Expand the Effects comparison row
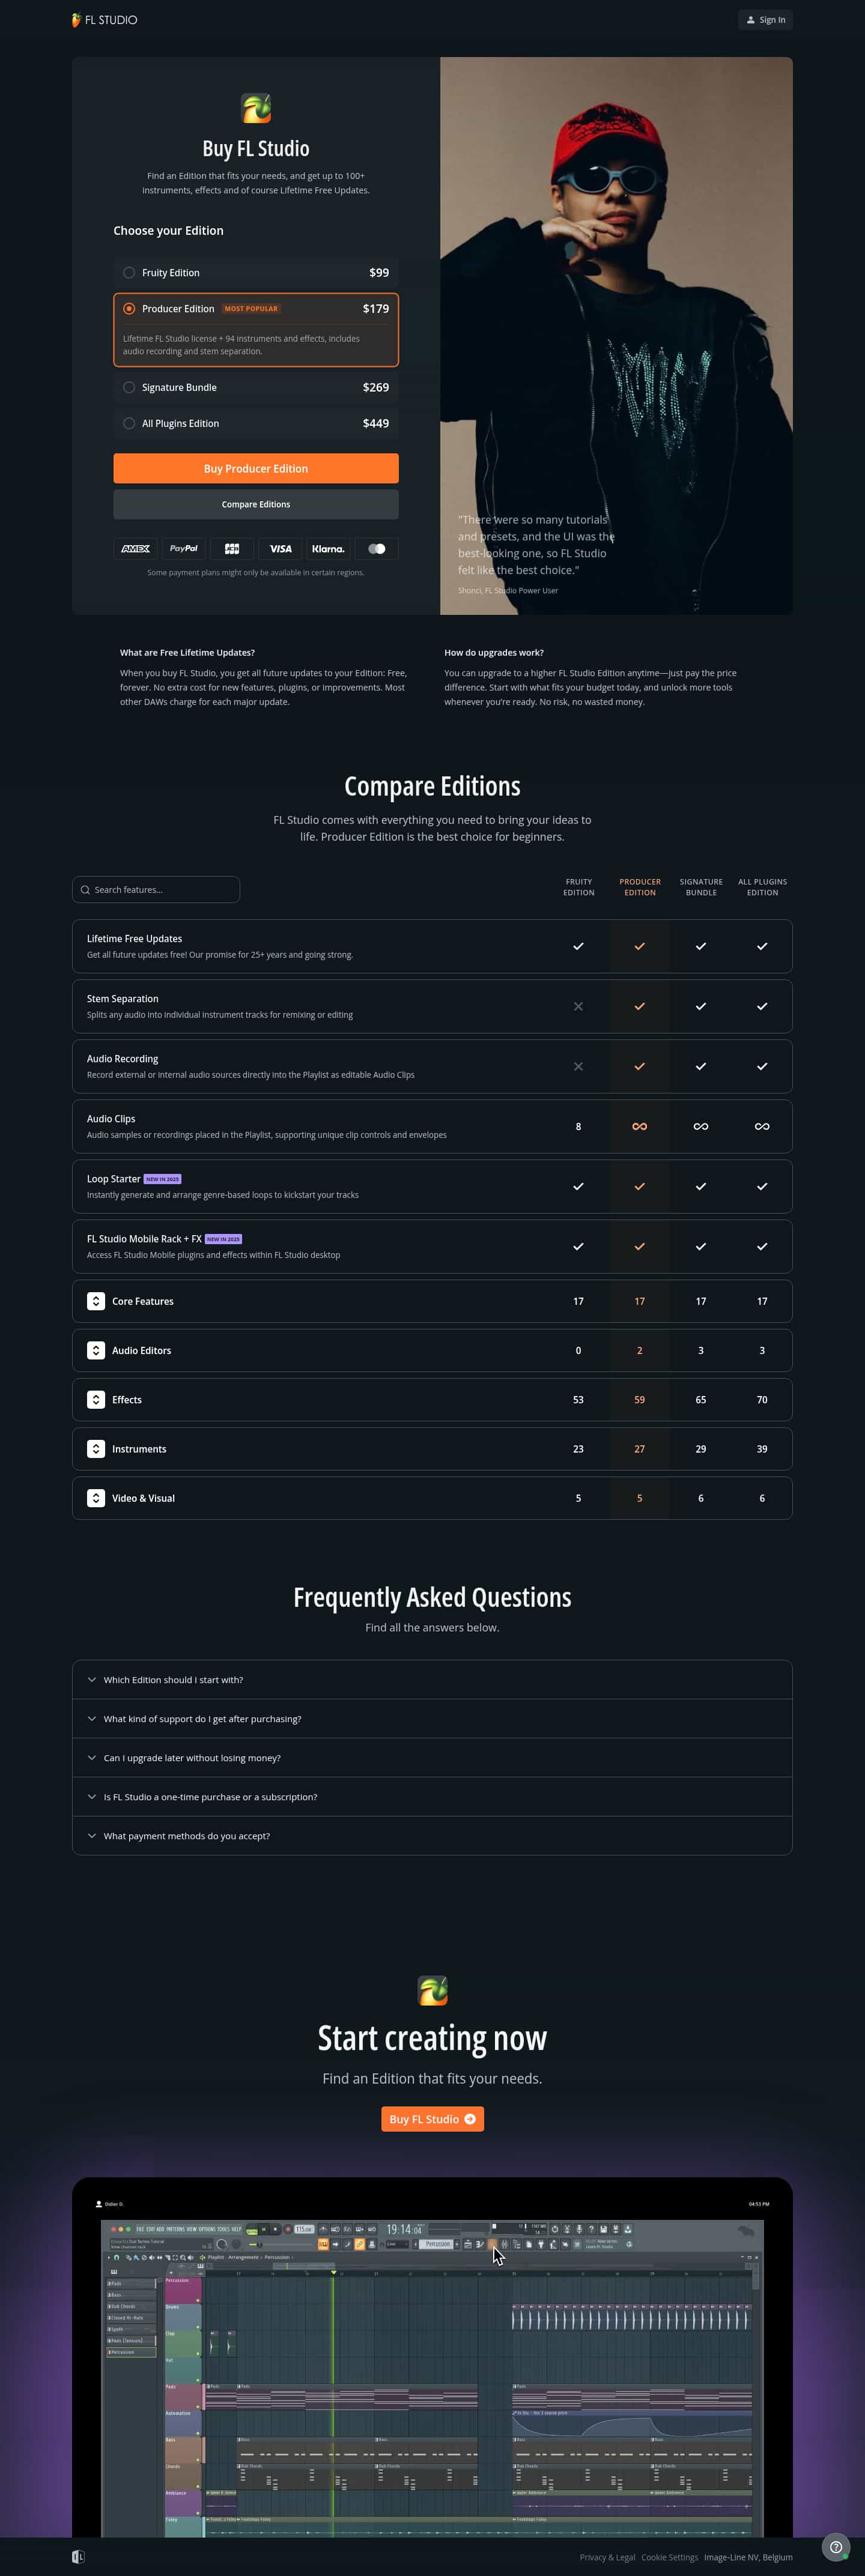Image resolution: width=865 pixels, height=2576 pixels. click(96, 1400)
